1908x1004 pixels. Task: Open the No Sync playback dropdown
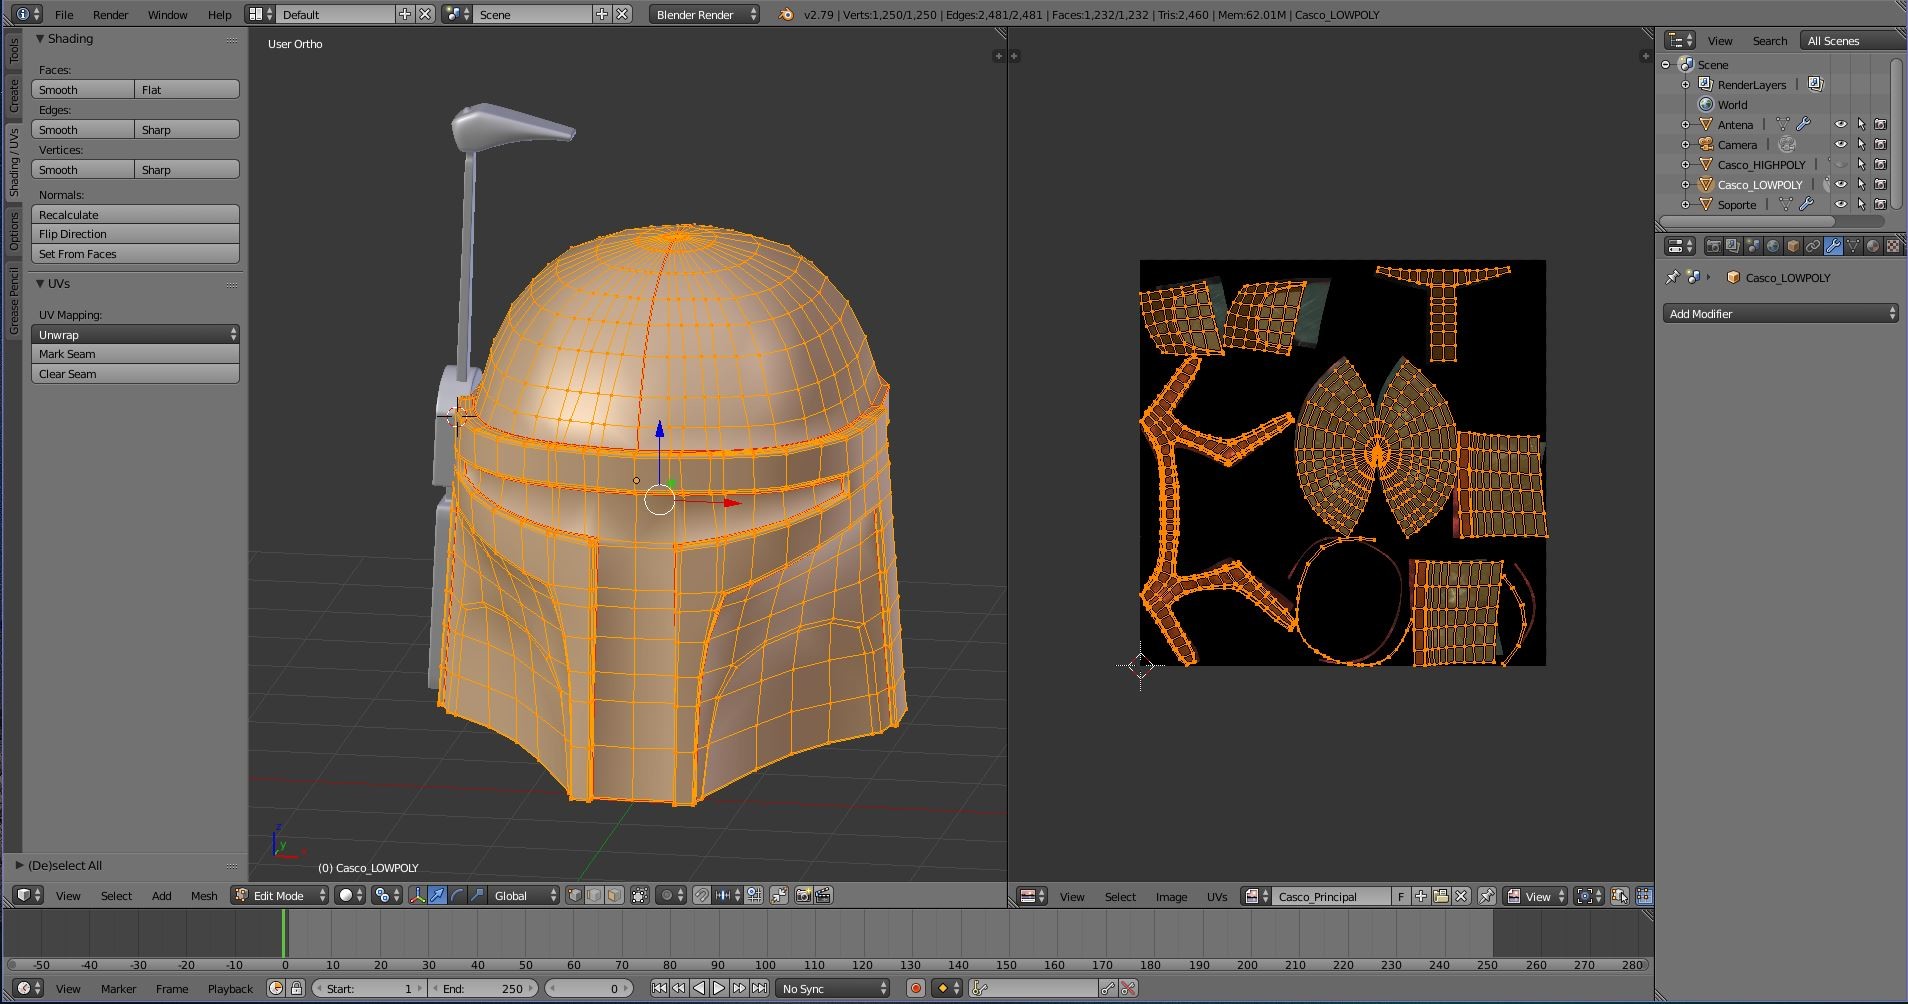click(833, 988)
